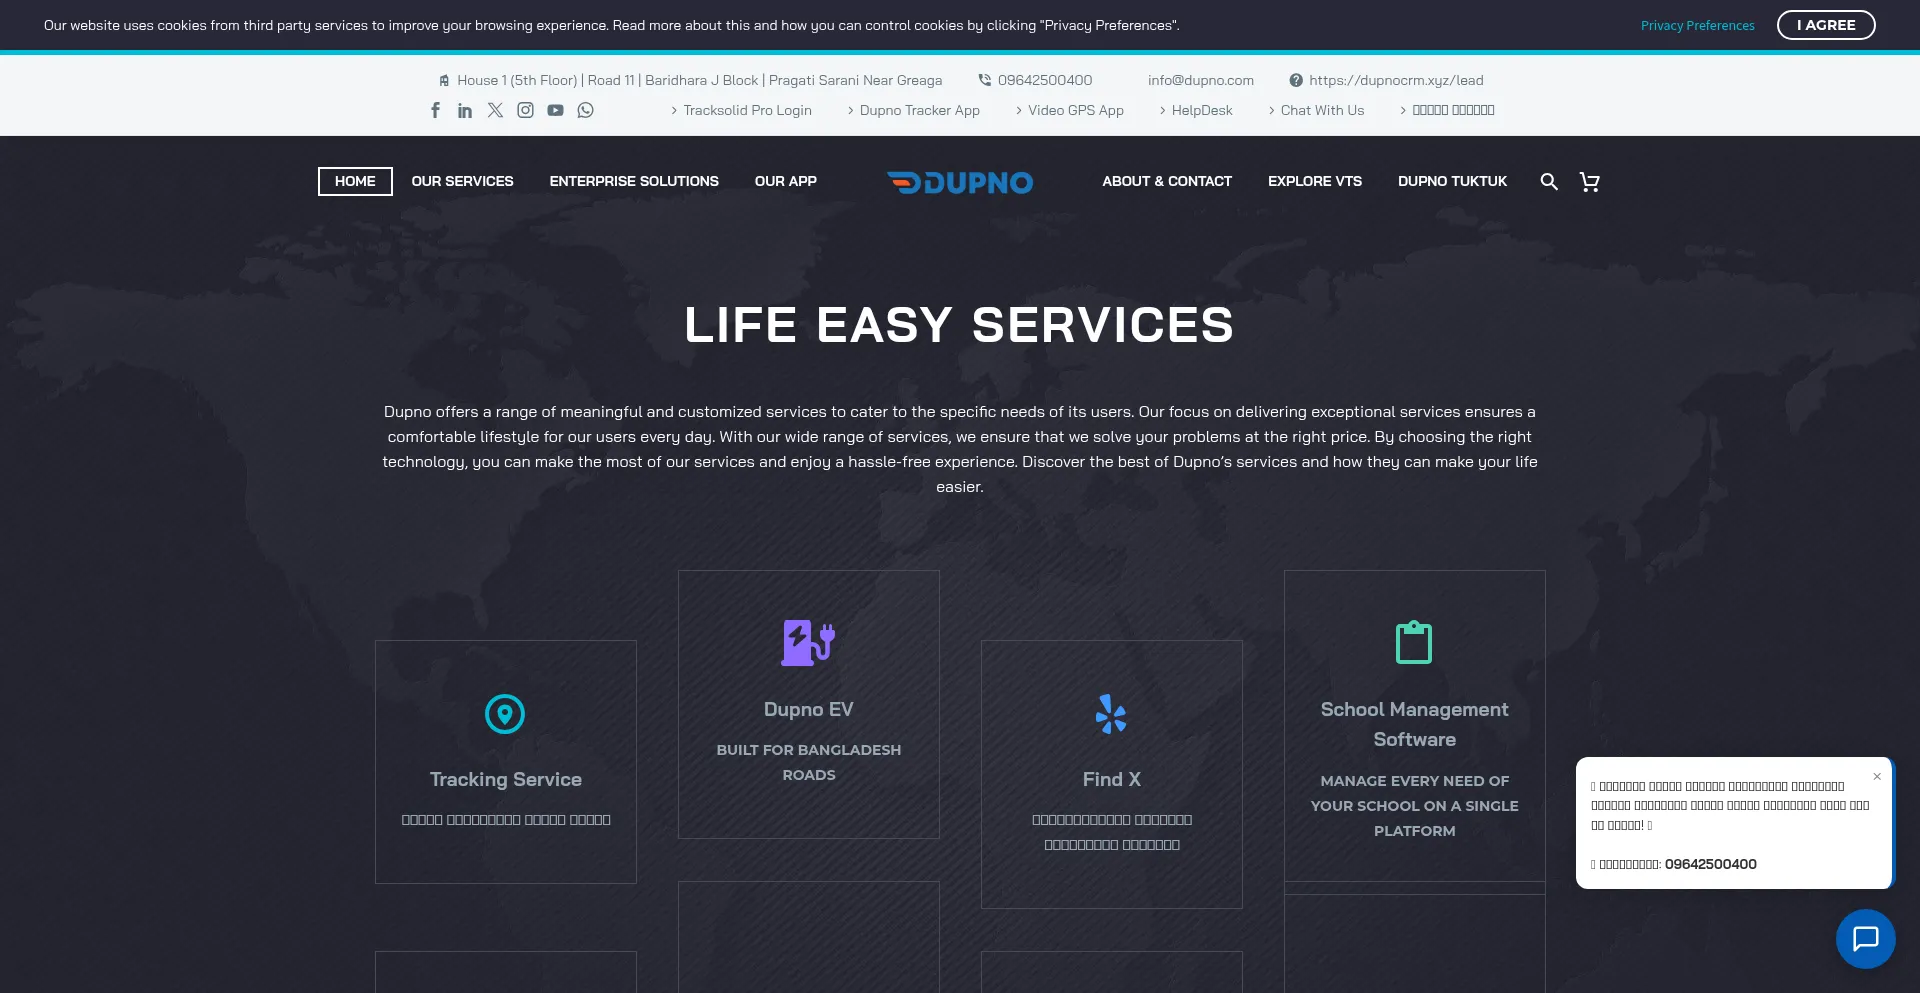Open the Instagram social icon
This screenshot has width=1920, height=993.
click(525, 110)
